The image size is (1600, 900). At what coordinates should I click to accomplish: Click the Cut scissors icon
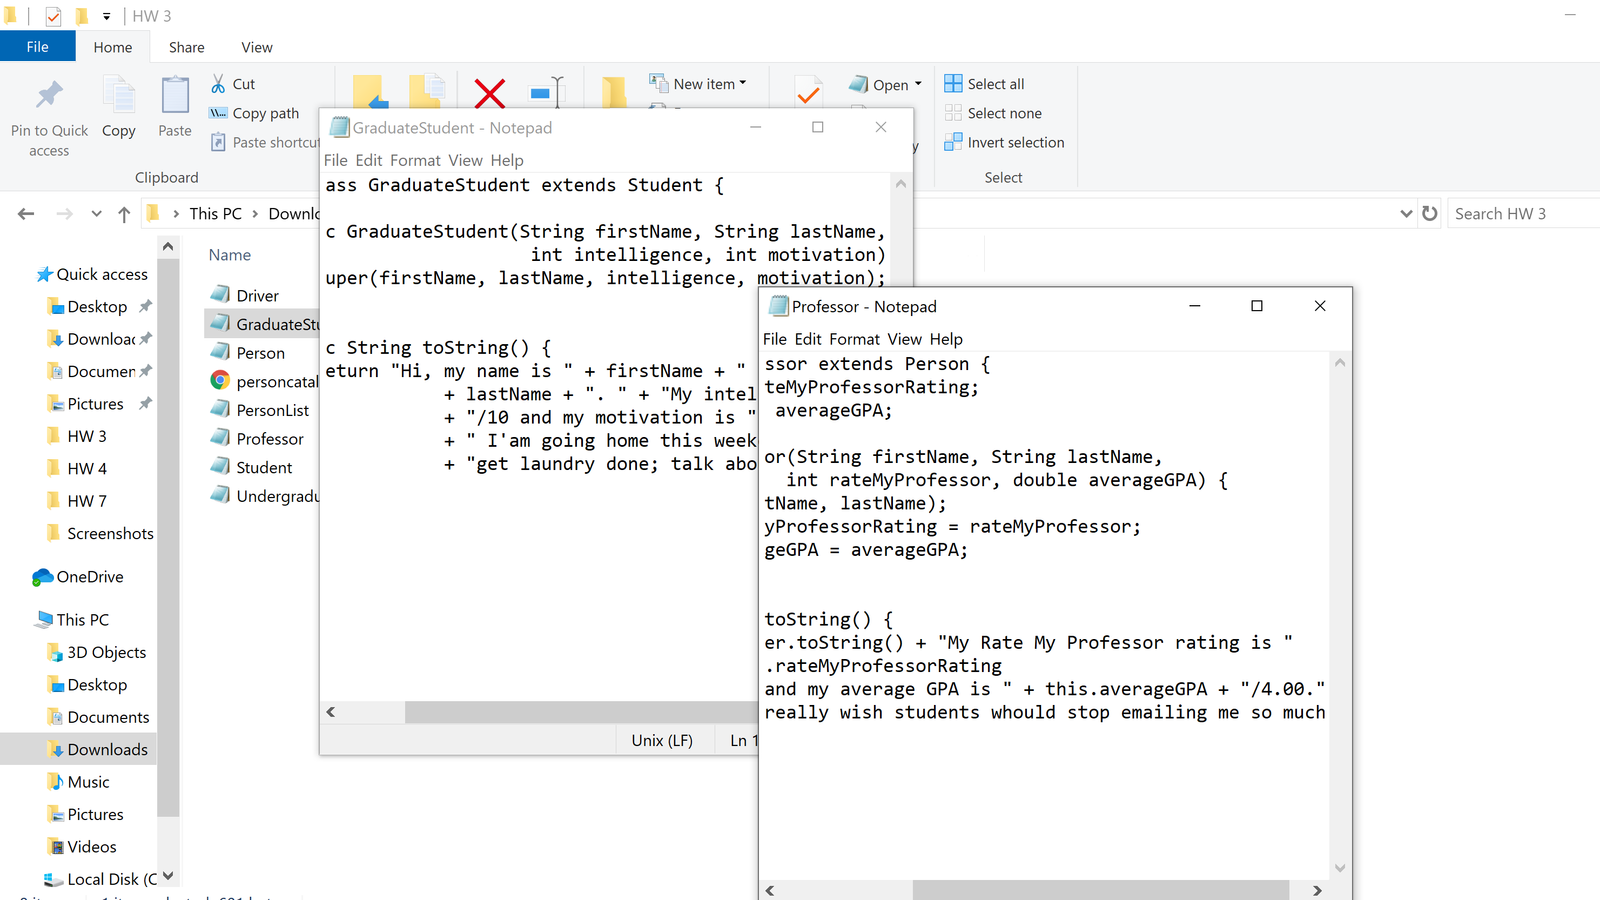[x=218, y=84]
